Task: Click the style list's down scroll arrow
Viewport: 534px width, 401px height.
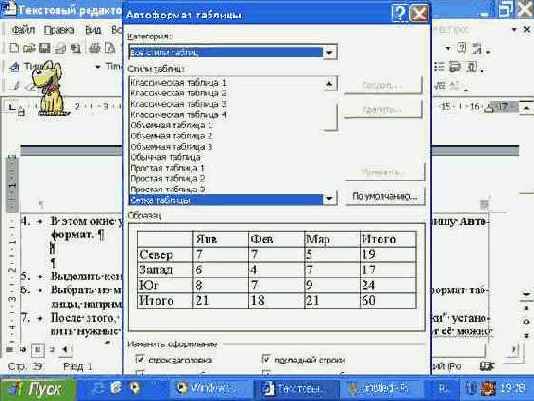Action: coord(329,198)
